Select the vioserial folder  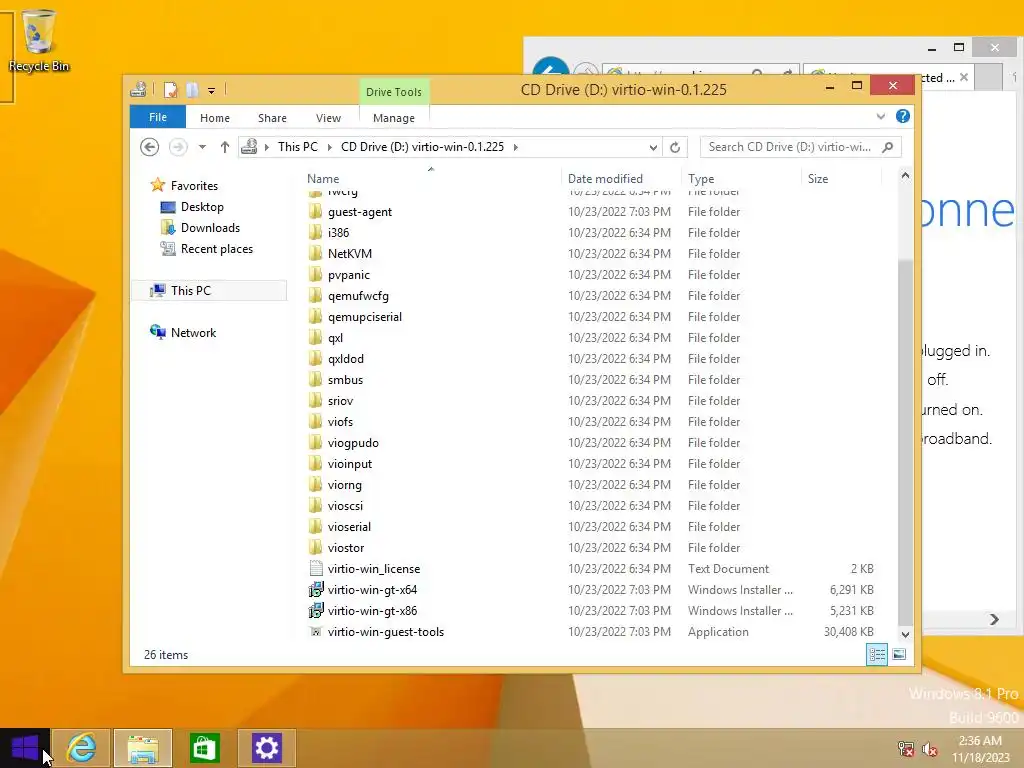(349, 527)
